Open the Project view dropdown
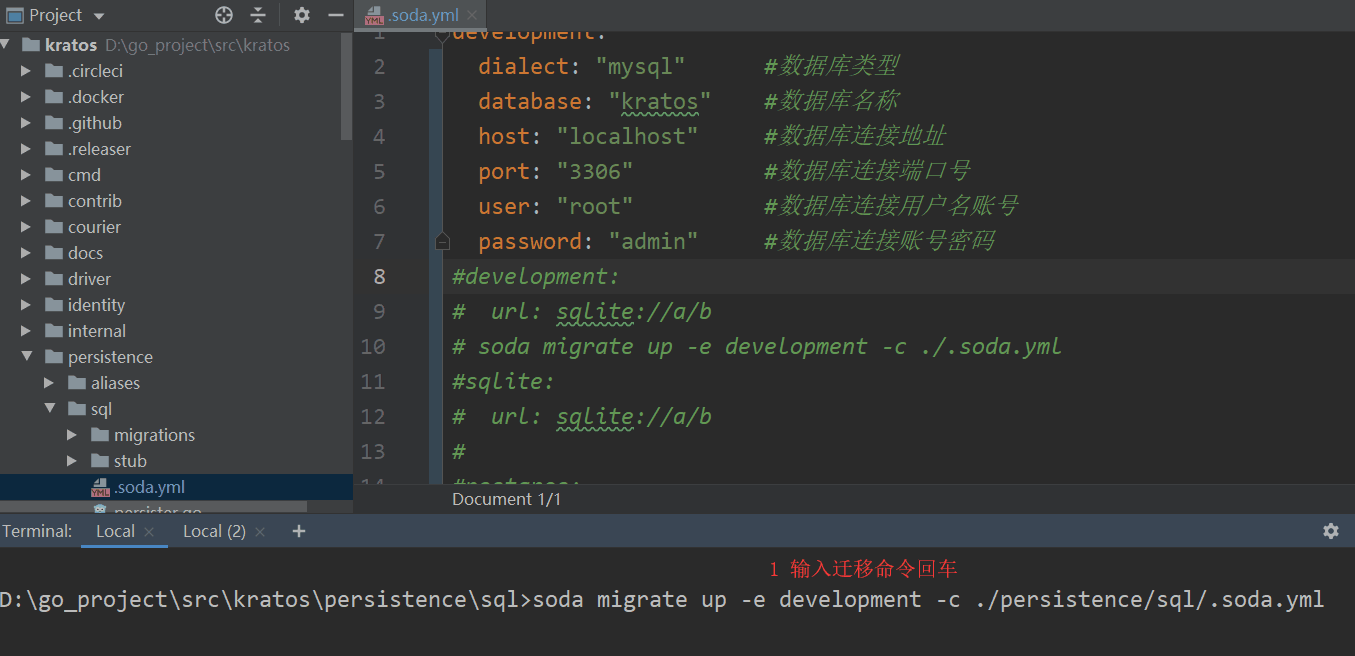 pyautogui.click(x=98, y=16)
